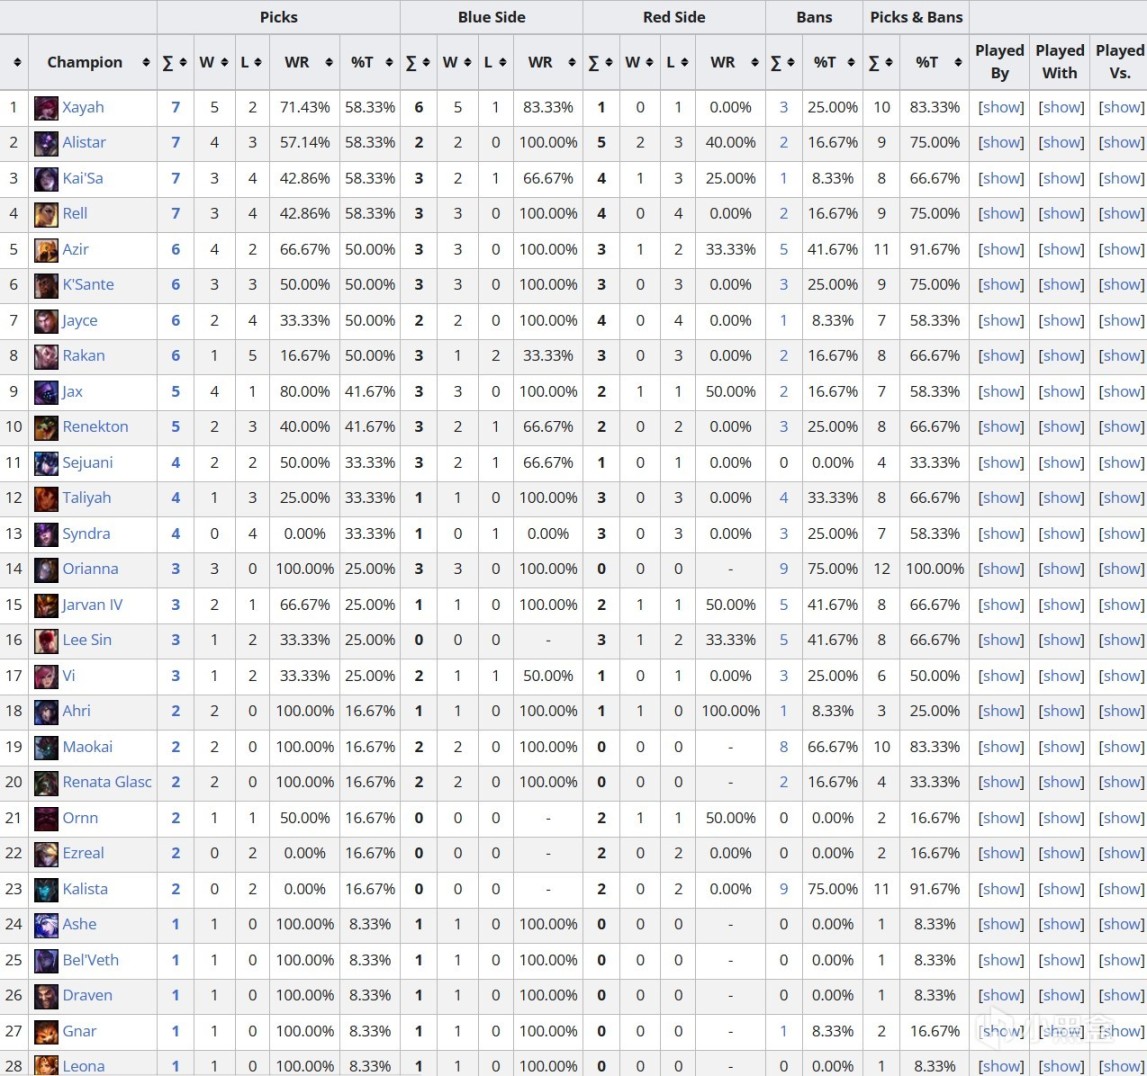Sort by Red Side WR column
Screen dimensions: 1147x1076
730,62
